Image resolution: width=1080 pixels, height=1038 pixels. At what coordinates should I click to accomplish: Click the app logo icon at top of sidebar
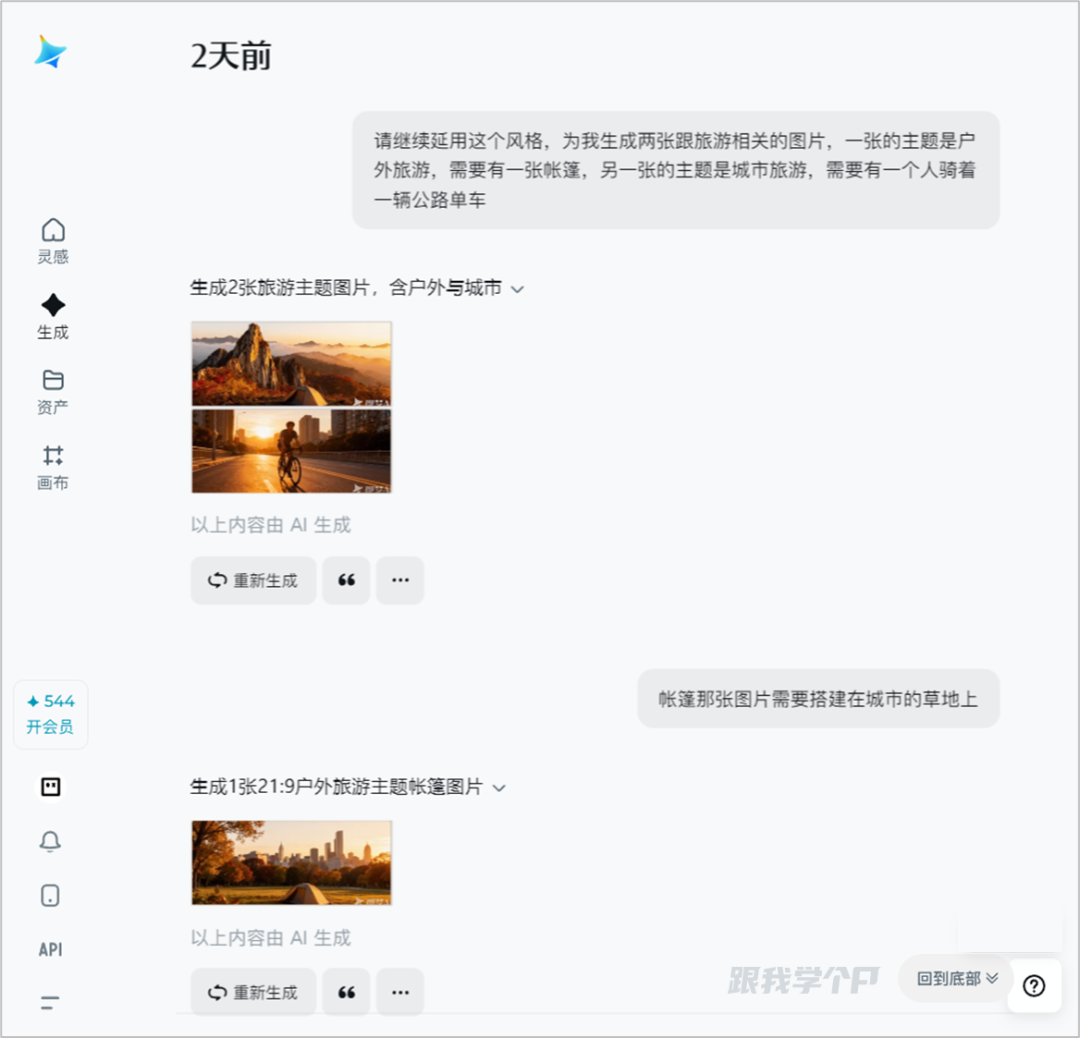50,52
